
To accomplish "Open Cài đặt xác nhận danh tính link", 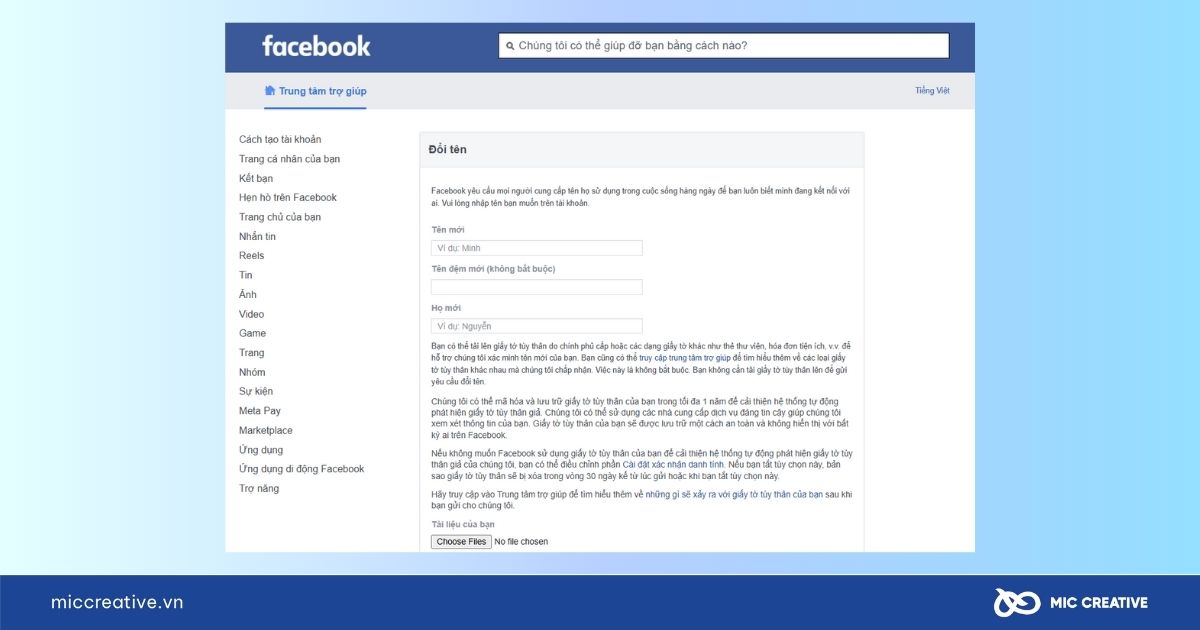I will click(673, 465).
